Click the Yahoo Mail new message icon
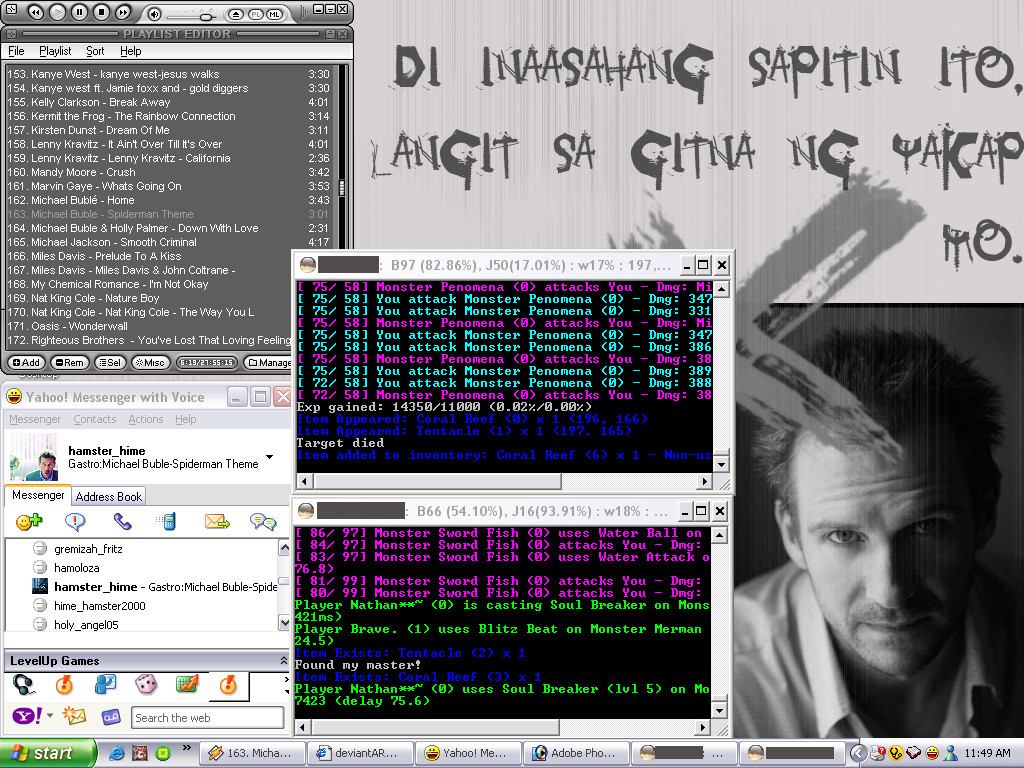 tap(74, 716)
